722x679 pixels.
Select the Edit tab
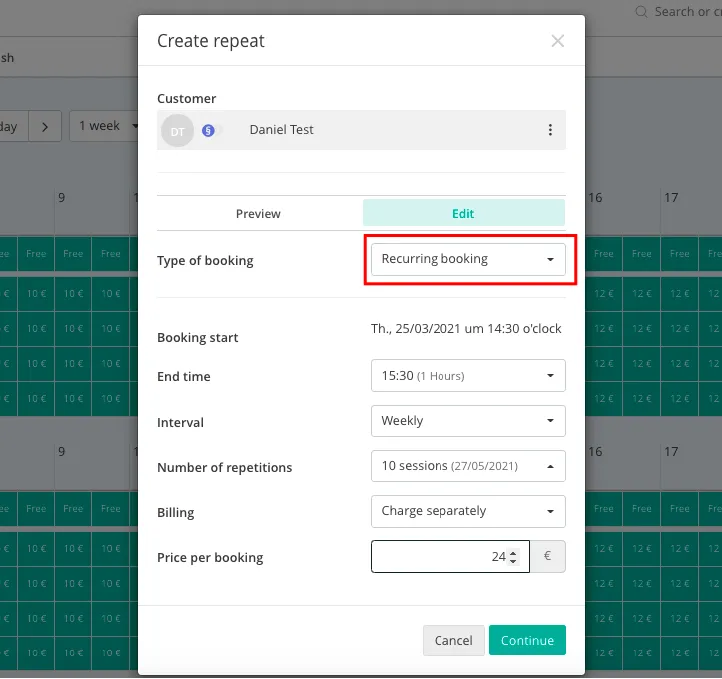pos(463,214)
